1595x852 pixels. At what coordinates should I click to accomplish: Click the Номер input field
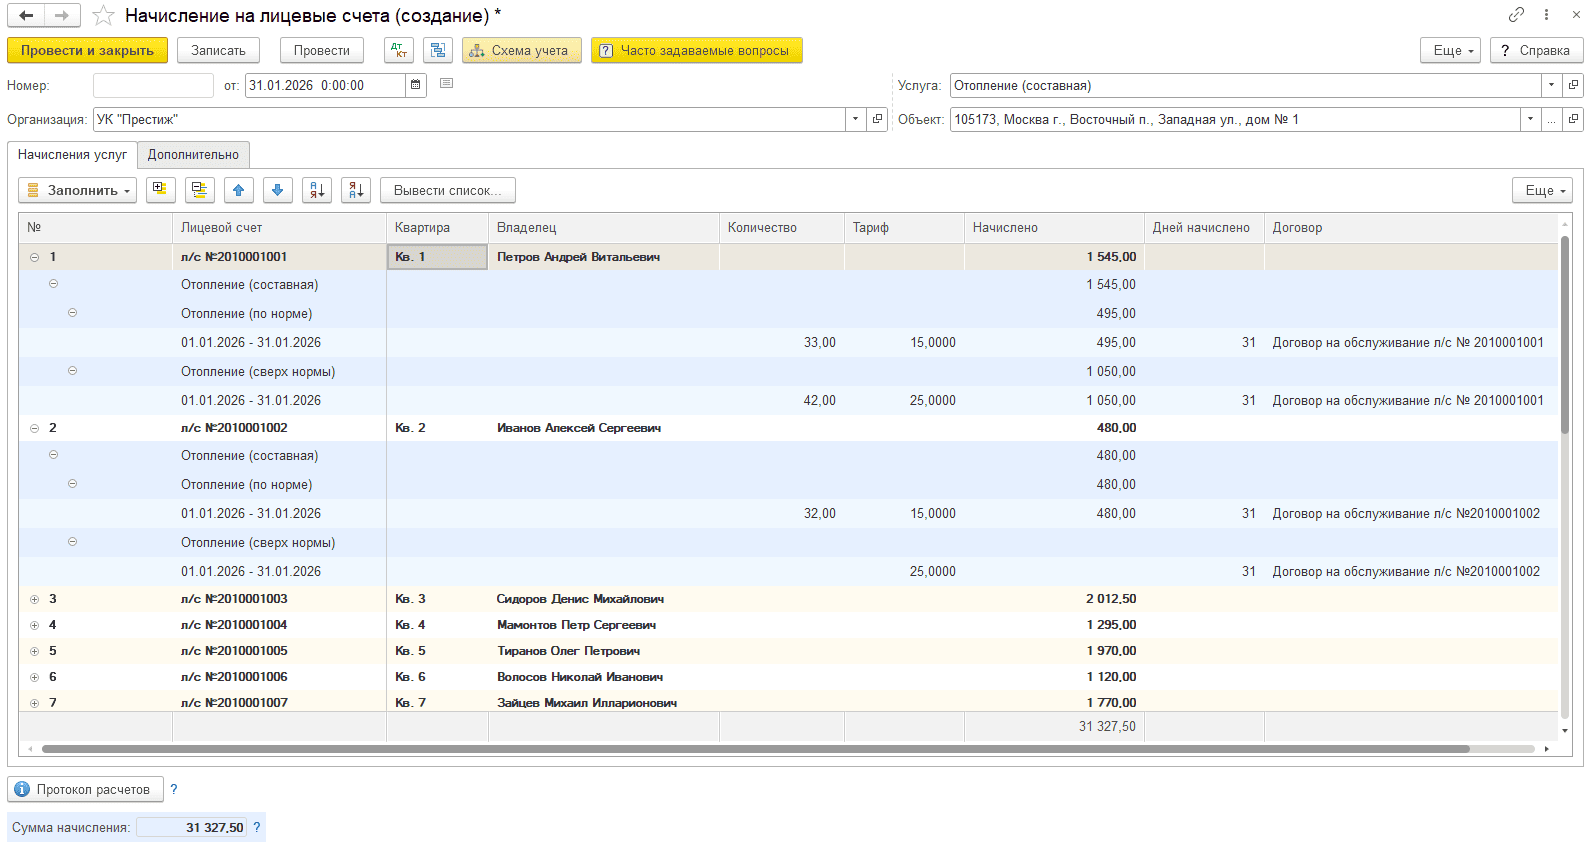tap(153, 85)
